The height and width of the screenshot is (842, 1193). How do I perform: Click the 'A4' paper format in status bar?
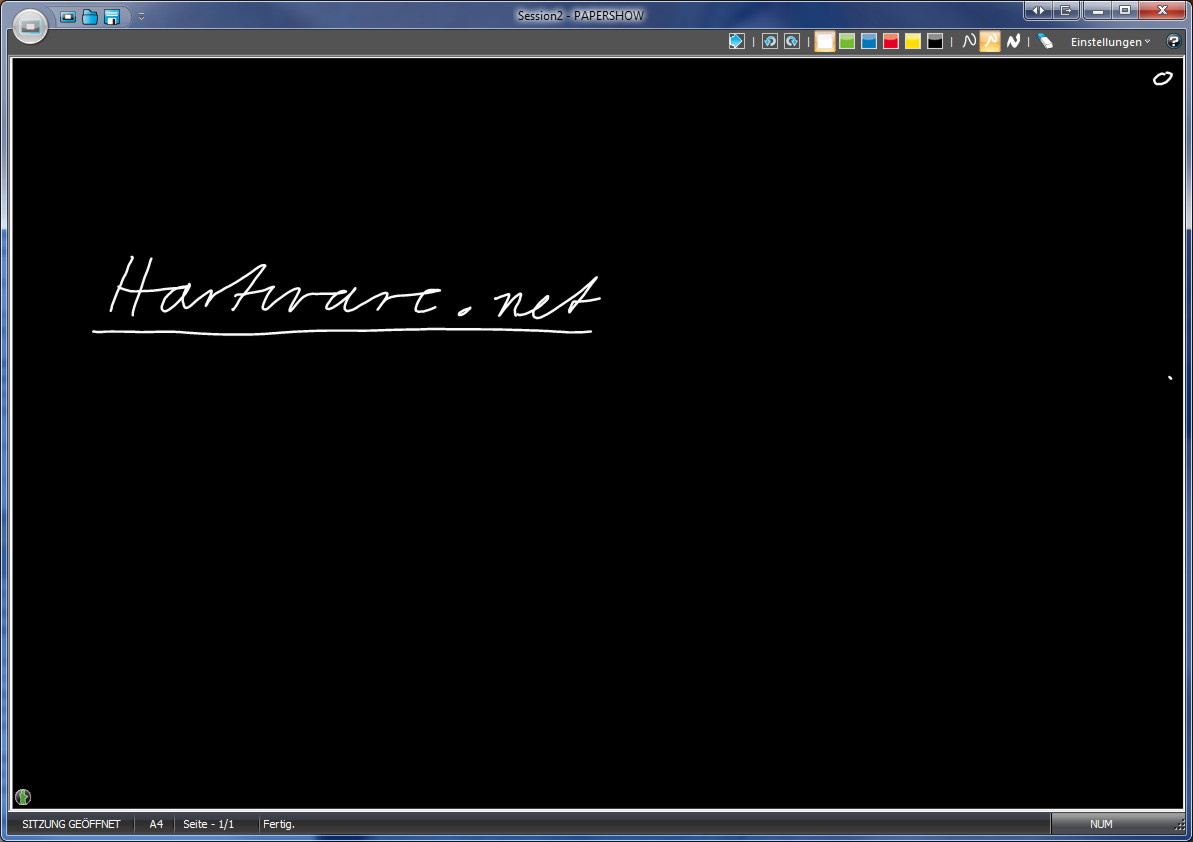pos(156,824)
